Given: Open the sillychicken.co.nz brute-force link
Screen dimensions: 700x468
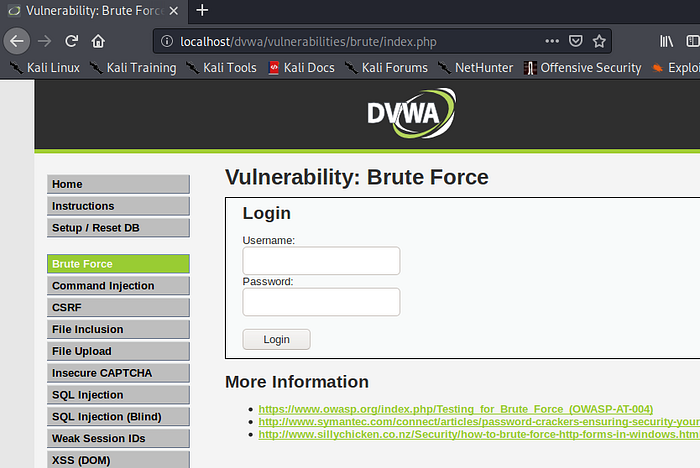Looking at the screenshot, I should click(x=479, y=434).
